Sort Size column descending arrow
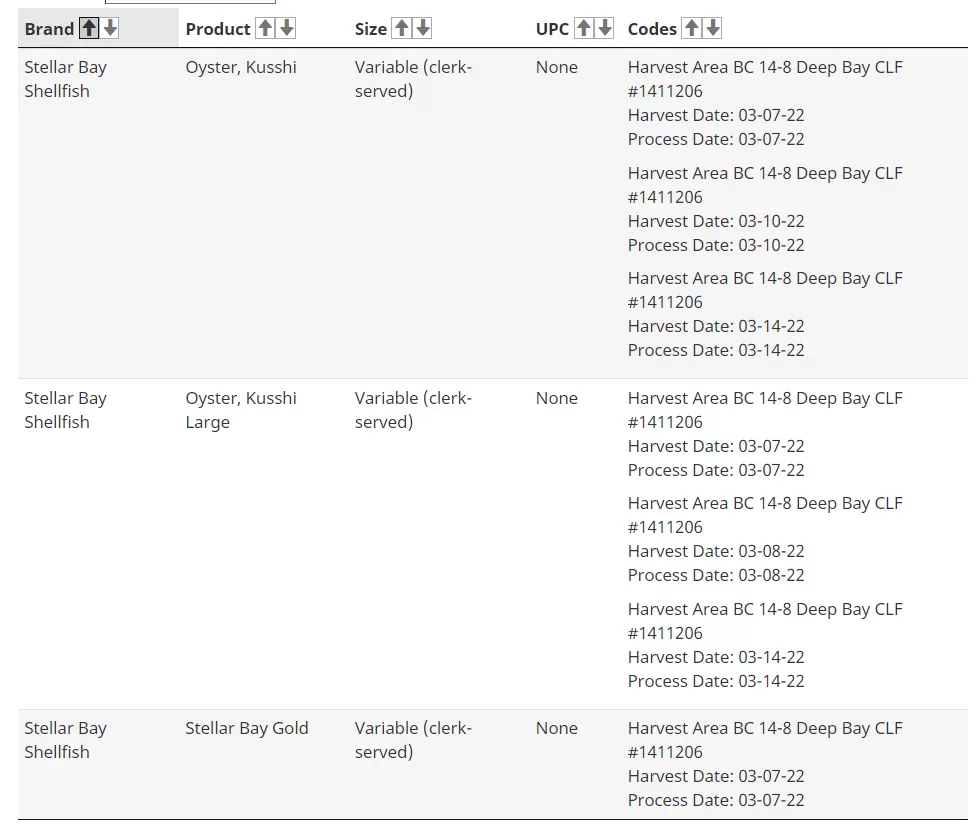977x831 pixels. pos(423,28)
